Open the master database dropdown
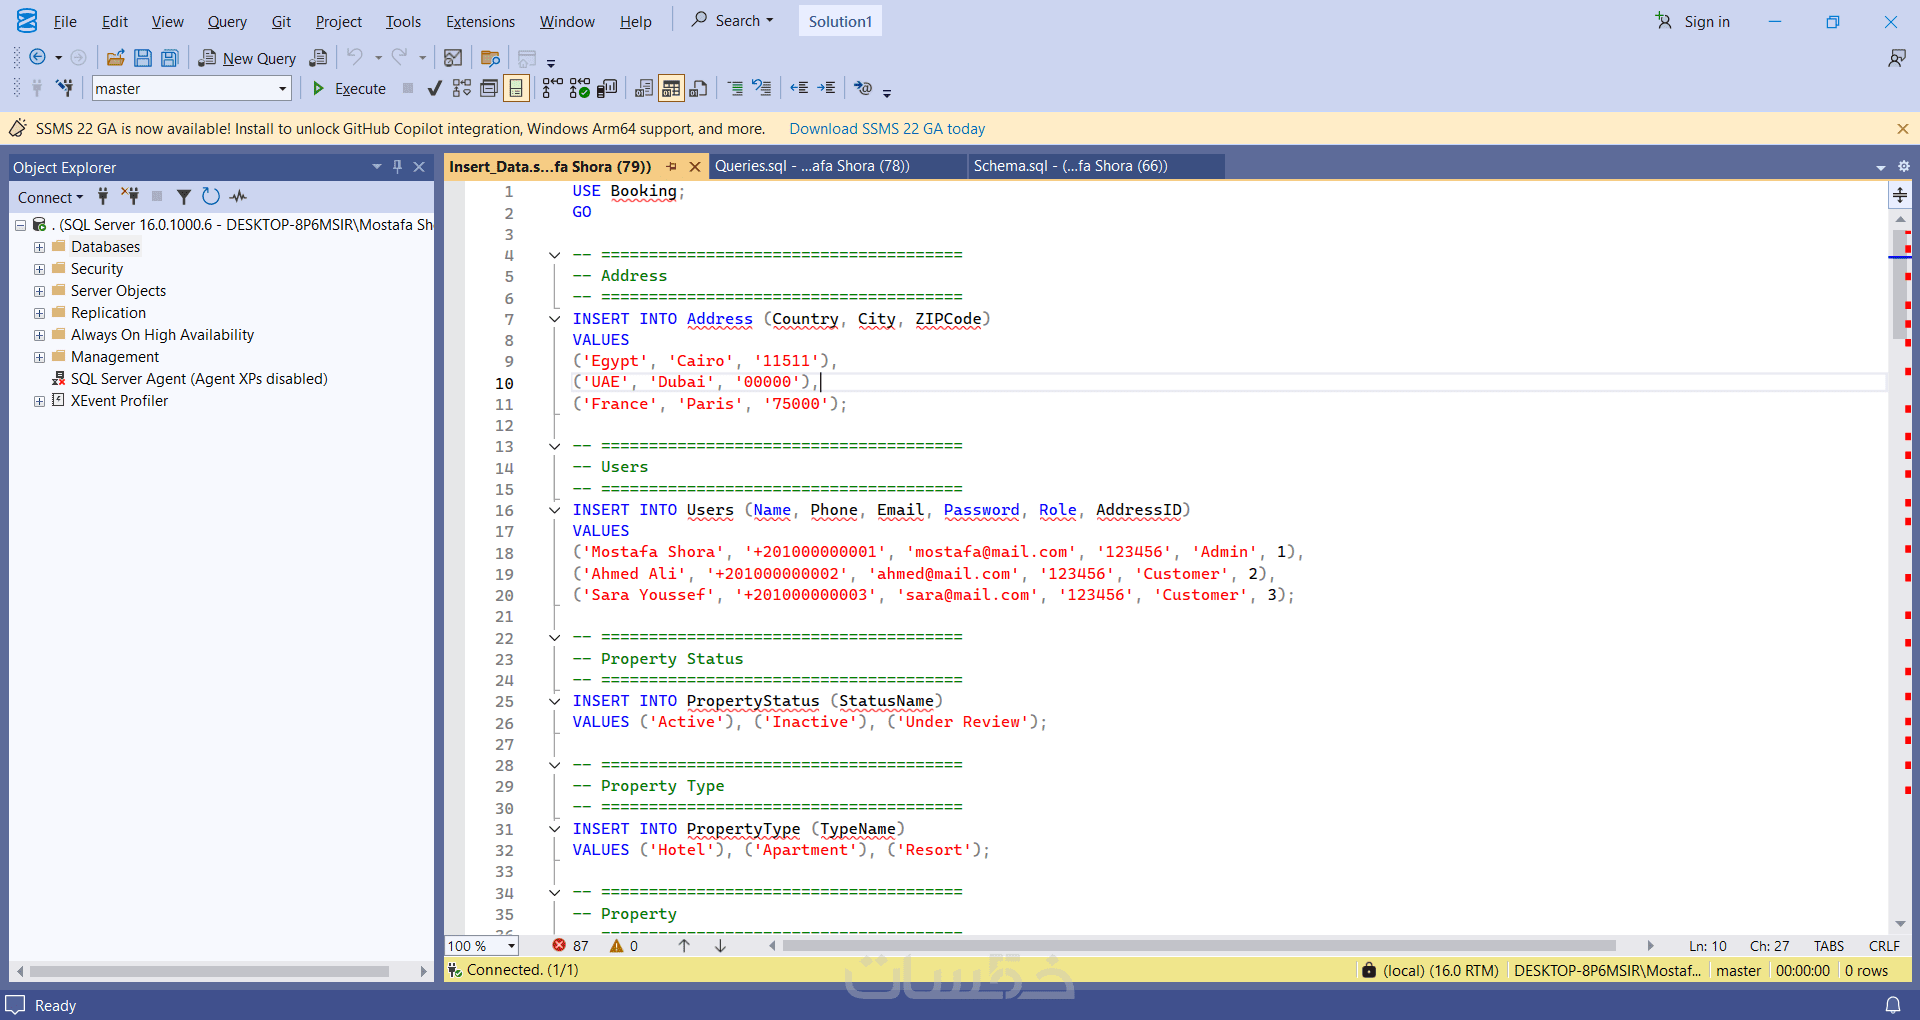 coord(282,89)
